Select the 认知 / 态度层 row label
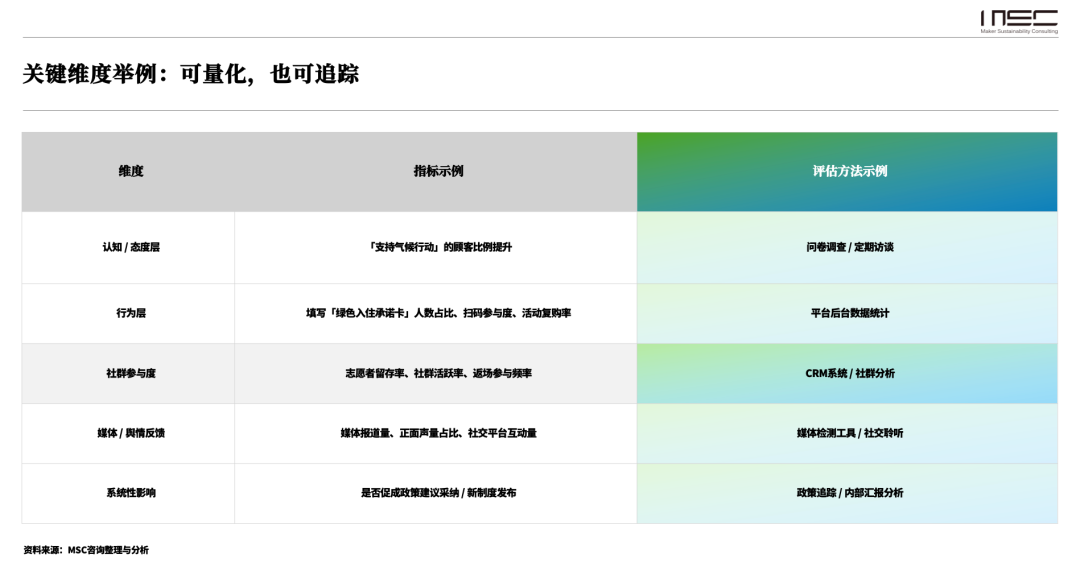This screenshot has width=1080, height=571. 130,247
